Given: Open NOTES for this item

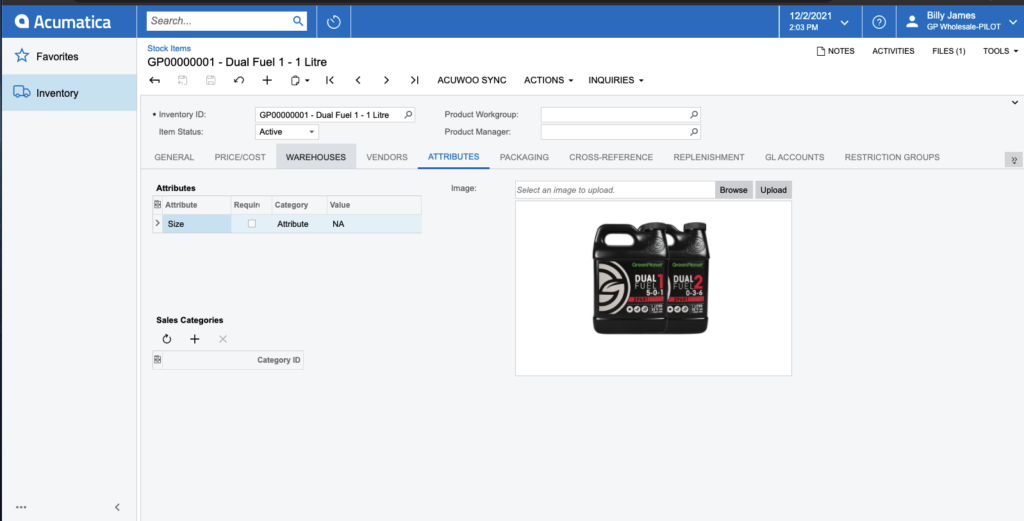Looking at the screenshot, I should pos(835,51).
